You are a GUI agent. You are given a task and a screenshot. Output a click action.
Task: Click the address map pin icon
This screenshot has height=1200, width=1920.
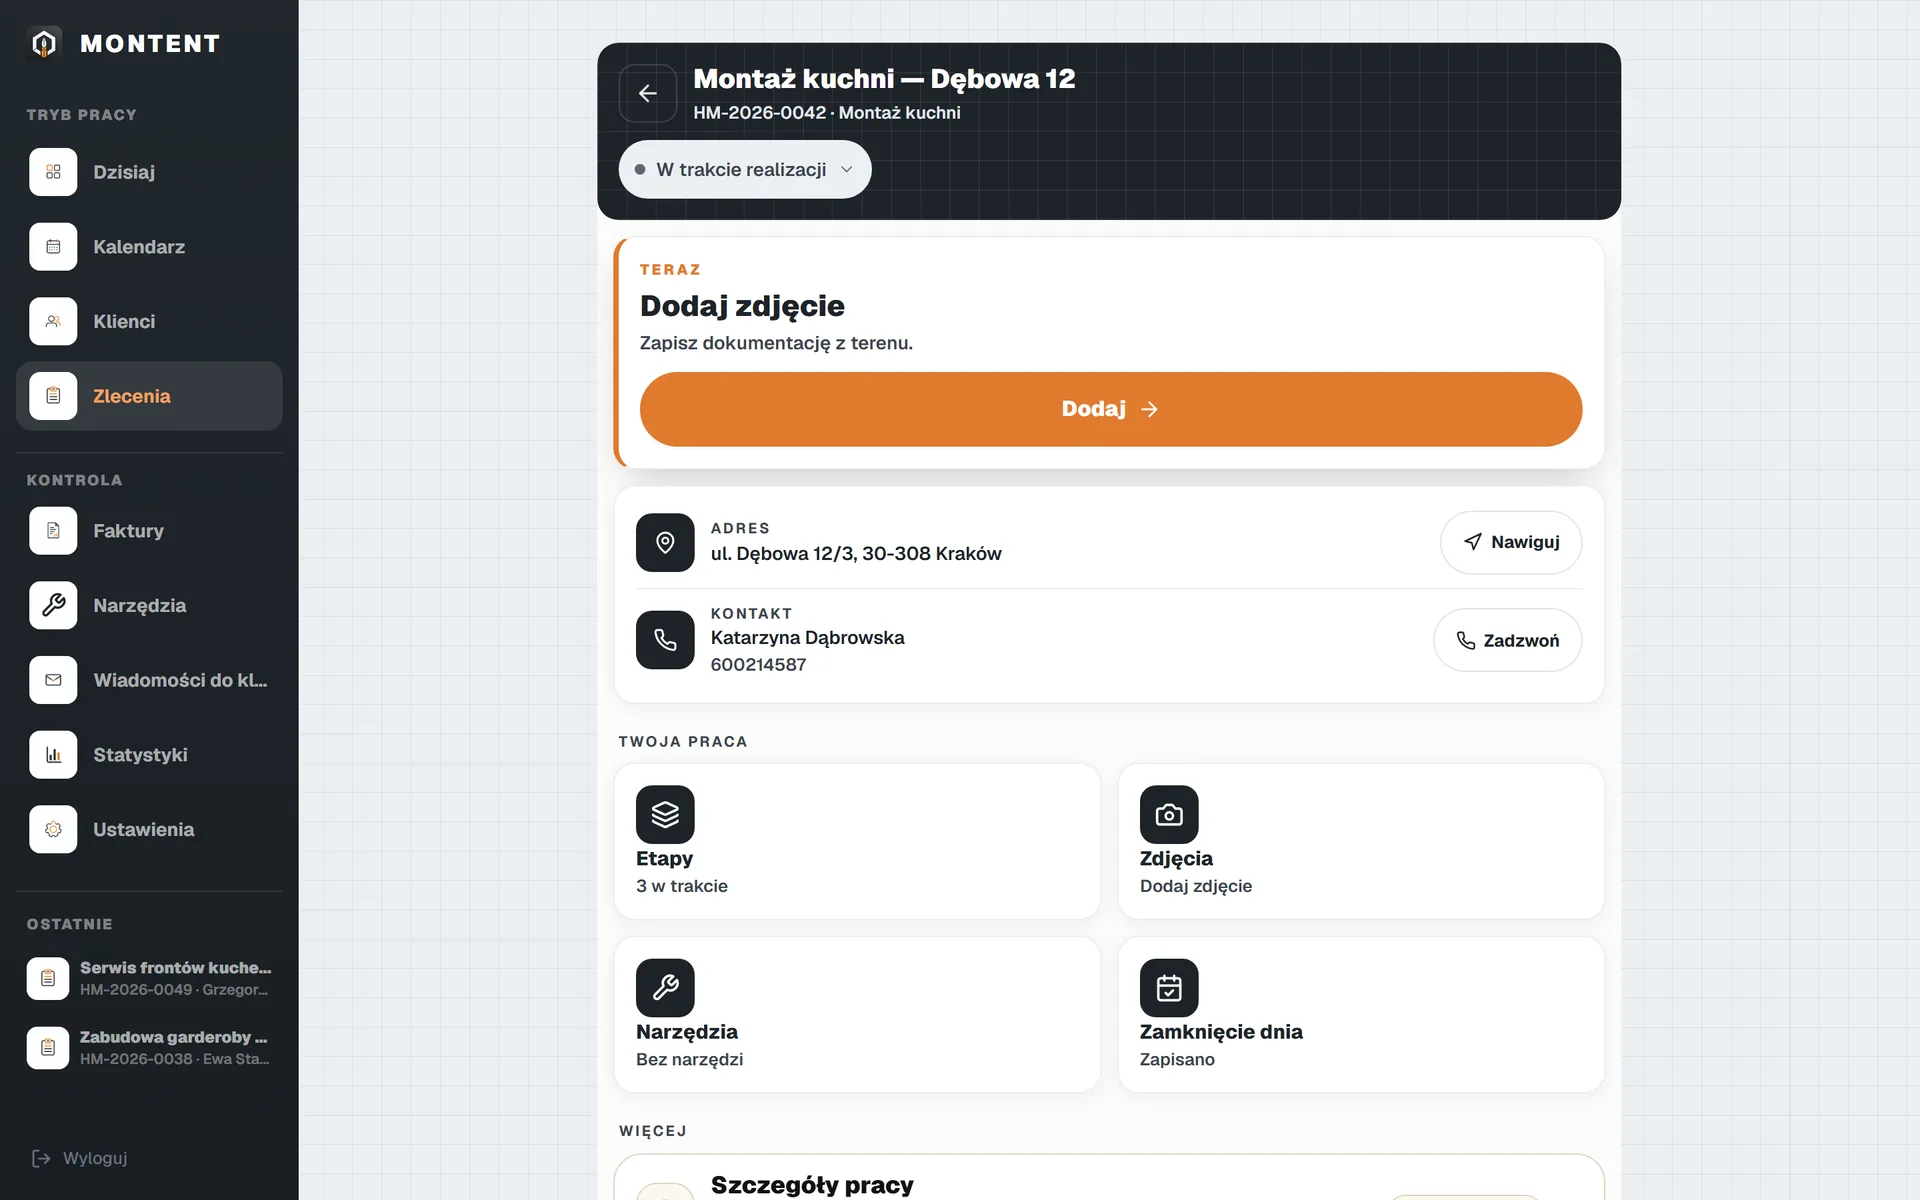click(665, 543)
